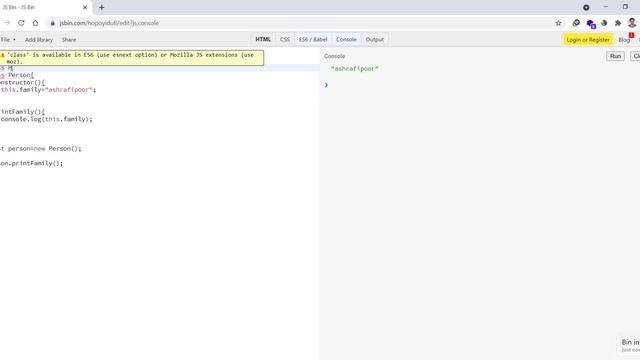Click the address bar URL
Viewport: 640px width, 360px height.
click(109, 23)
